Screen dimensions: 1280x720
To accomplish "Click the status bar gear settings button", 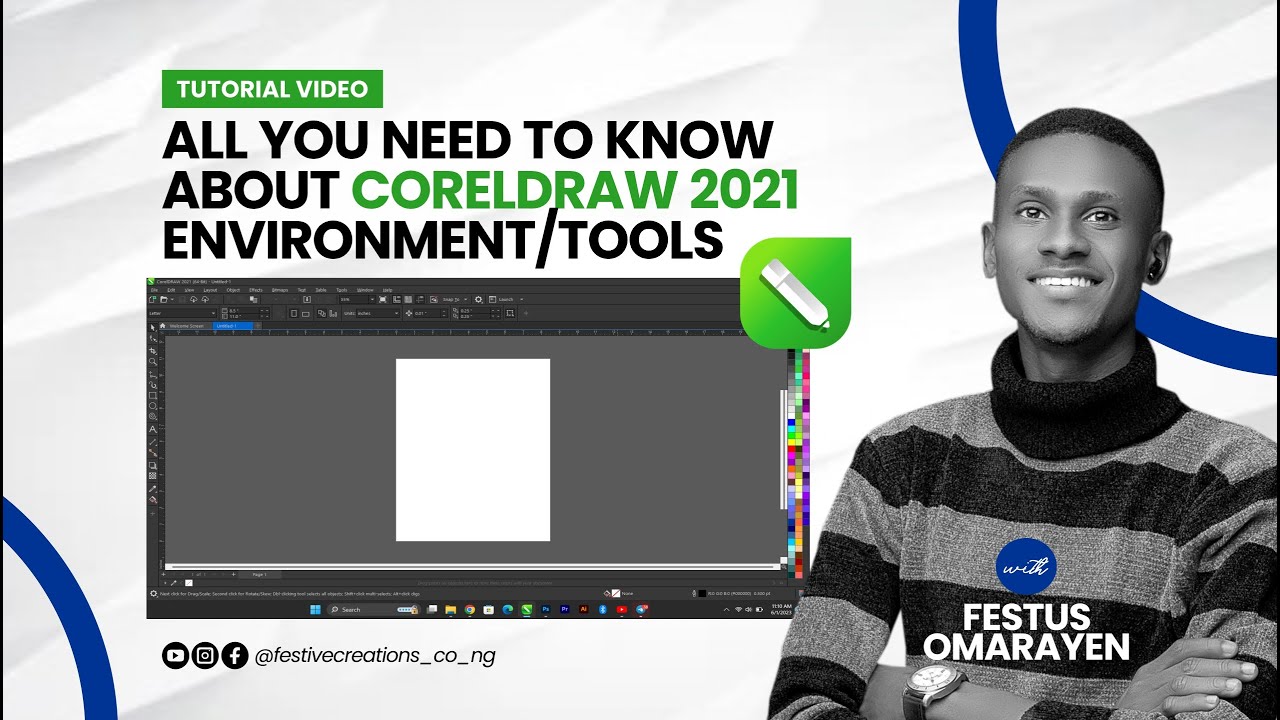I will (153, 594).
